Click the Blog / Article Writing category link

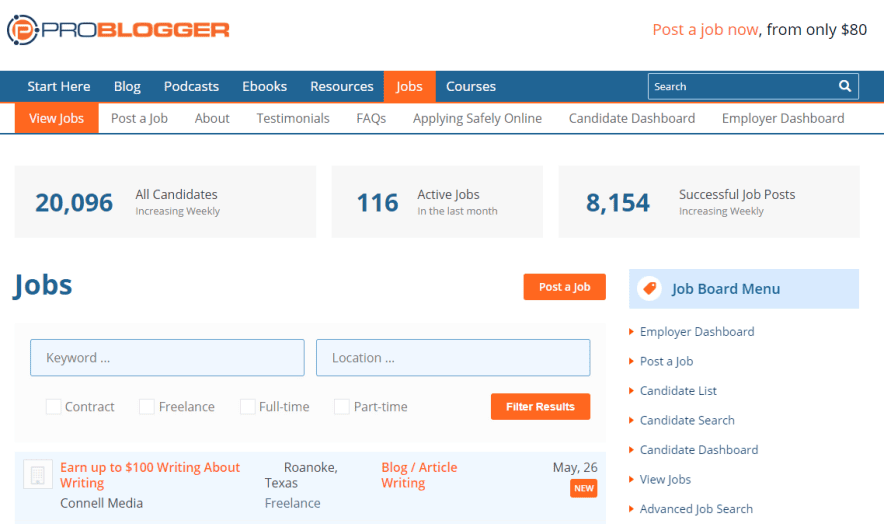click(x=419, y=475)
